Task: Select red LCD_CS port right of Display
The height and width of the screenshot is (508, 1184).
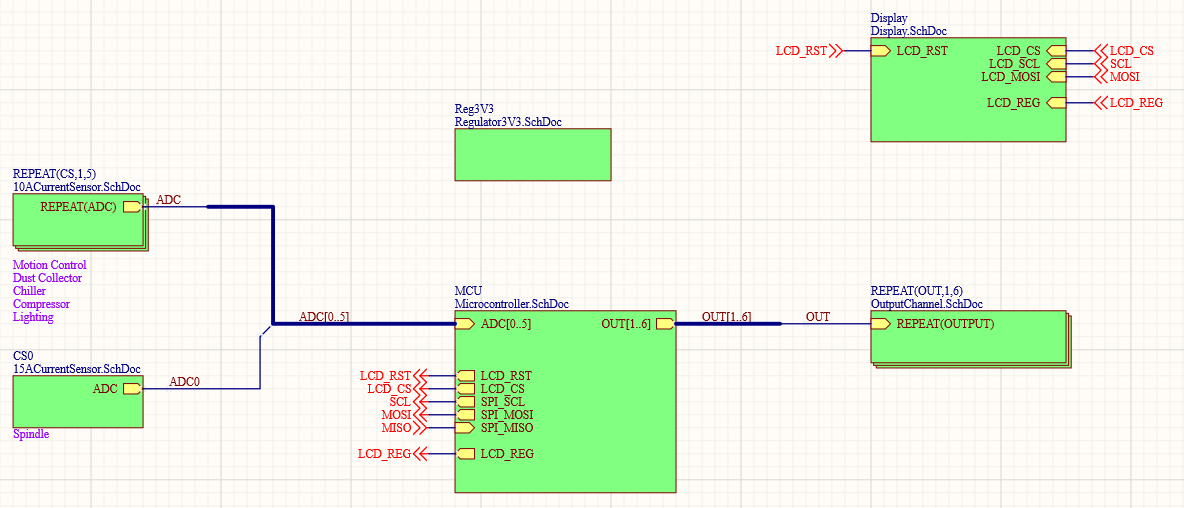Action: [x=1123, y=51]
